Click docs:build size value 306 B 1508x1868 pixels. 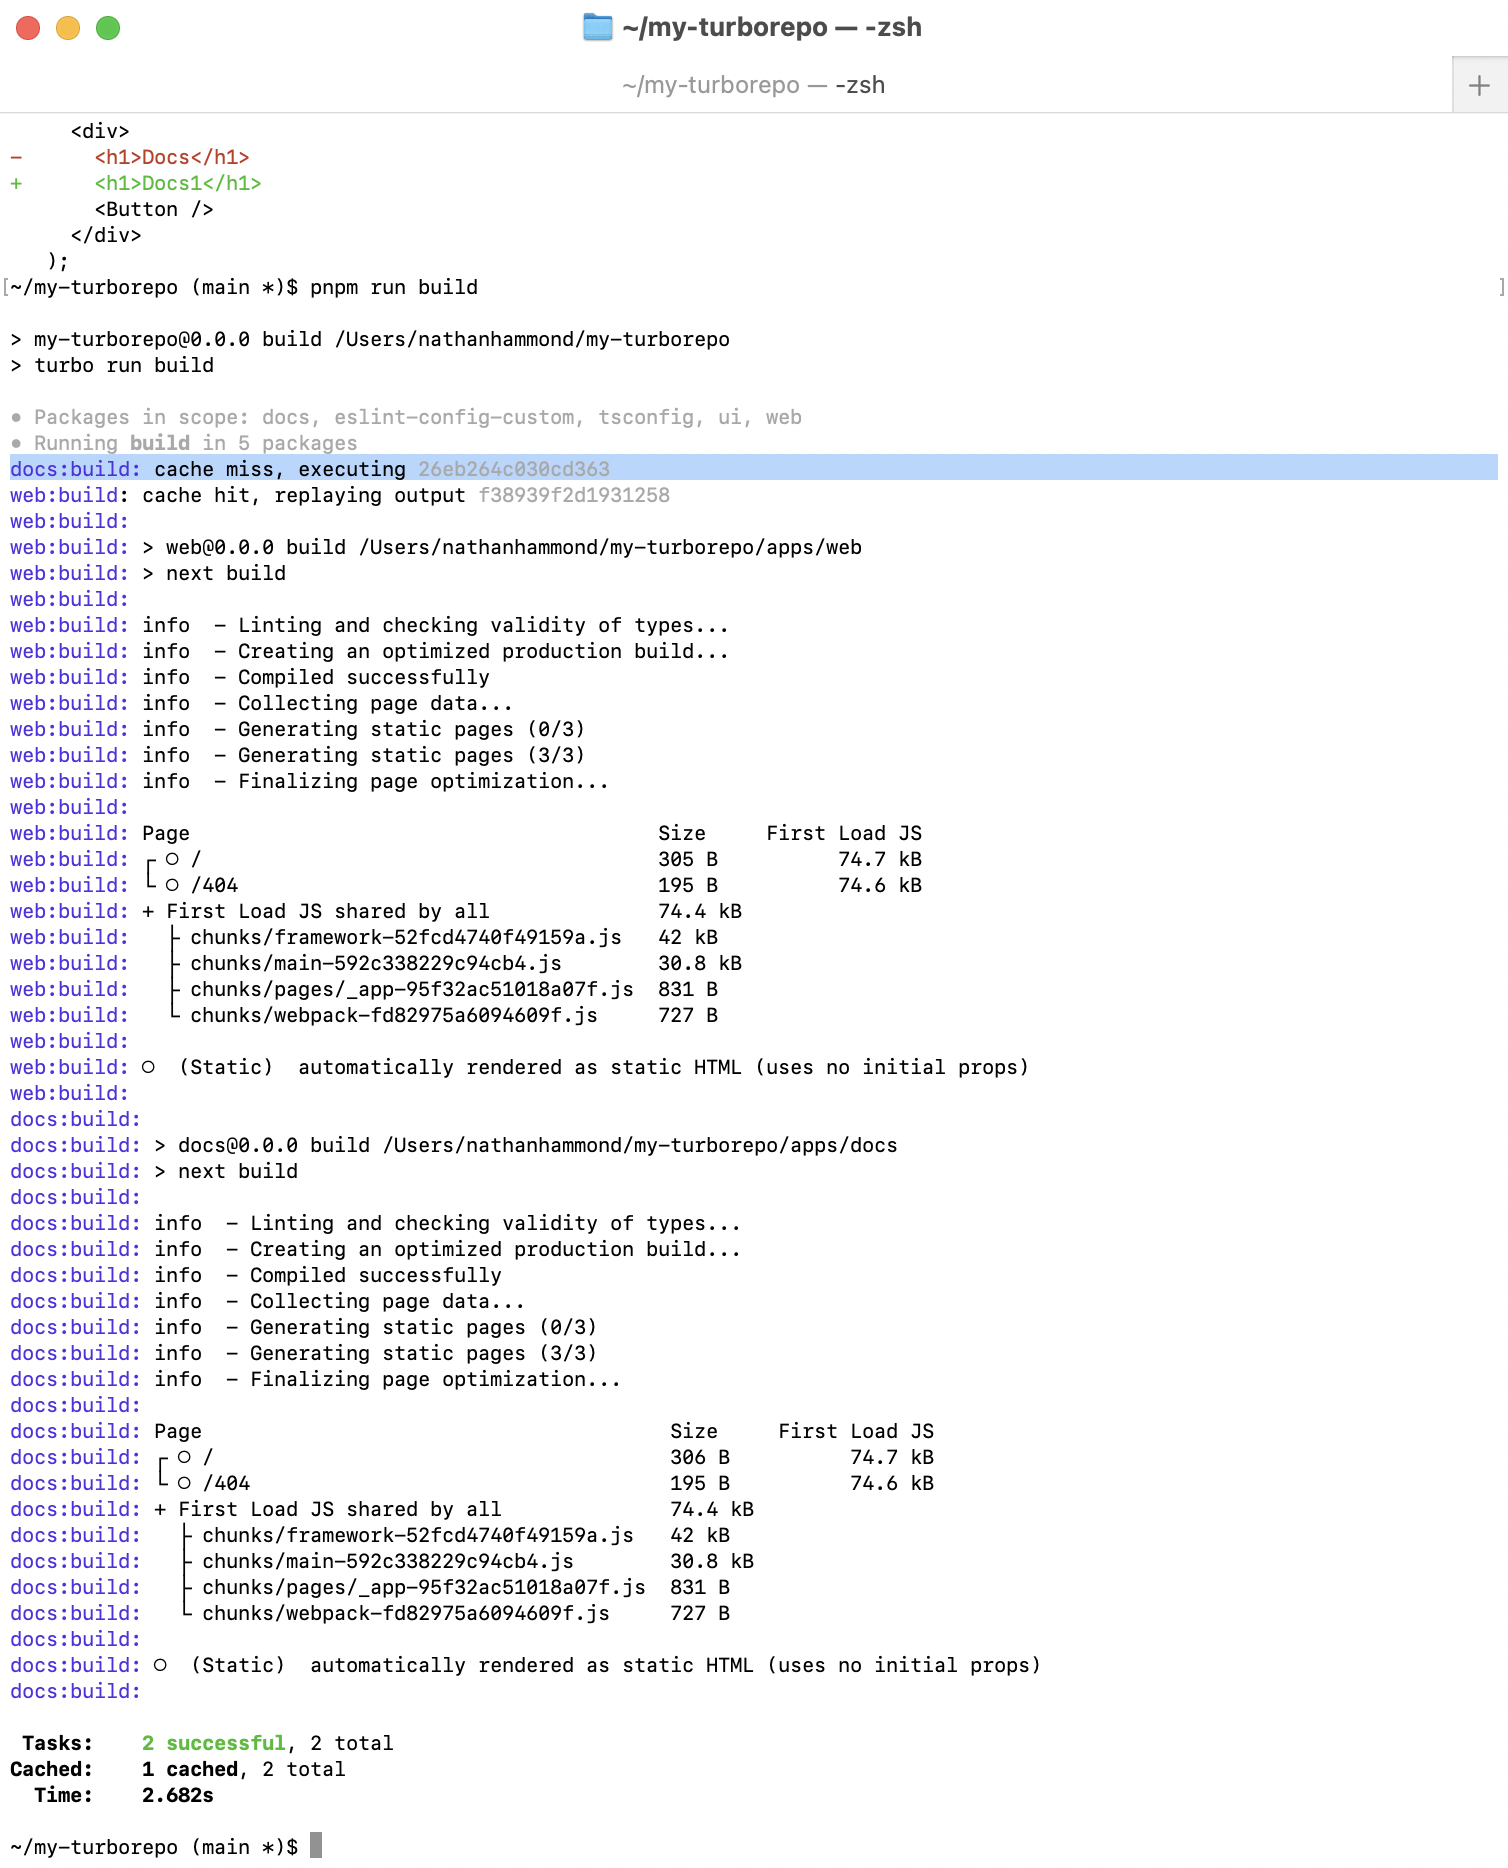700,1457
